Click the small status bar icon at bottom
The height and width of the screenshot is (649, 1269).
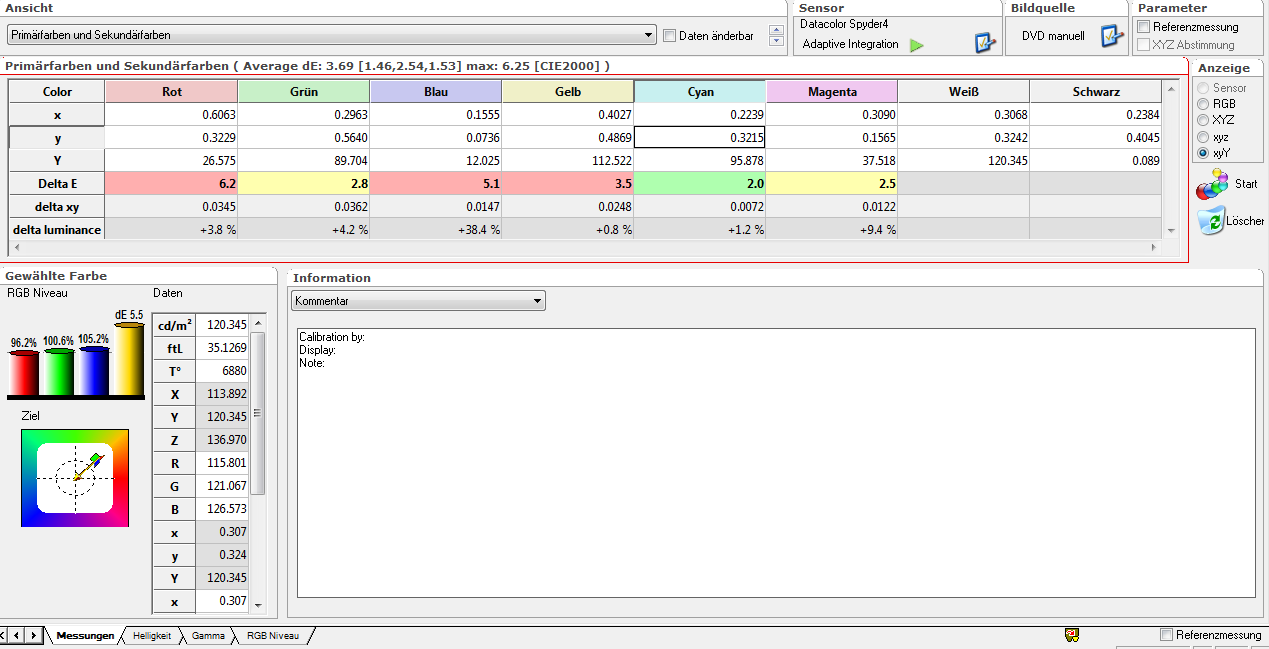point(1072,635)
